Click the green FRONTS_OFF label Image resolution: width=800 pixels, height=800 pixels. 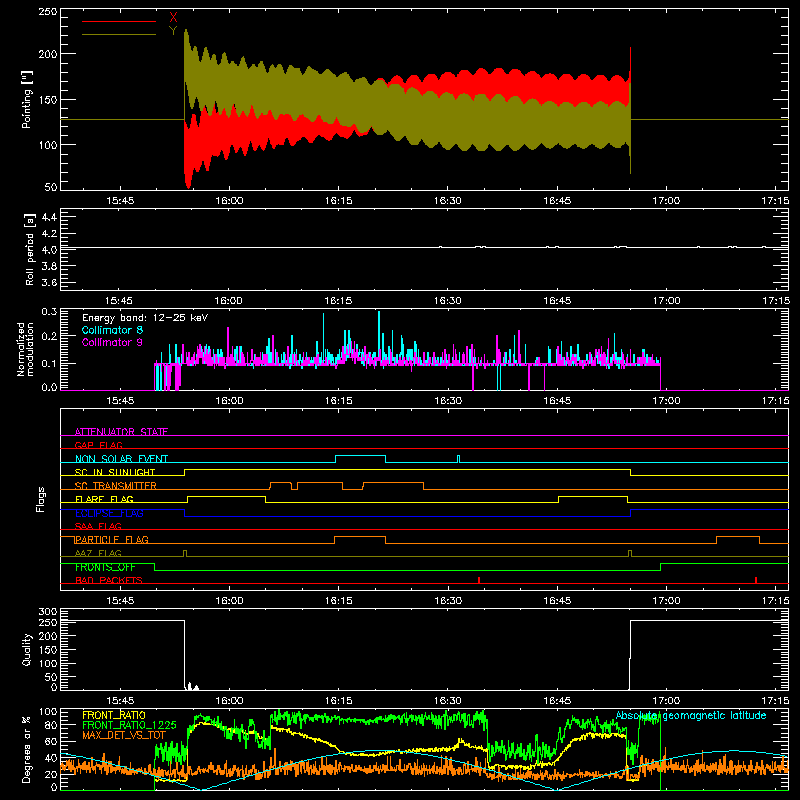(x=105, y=567)
